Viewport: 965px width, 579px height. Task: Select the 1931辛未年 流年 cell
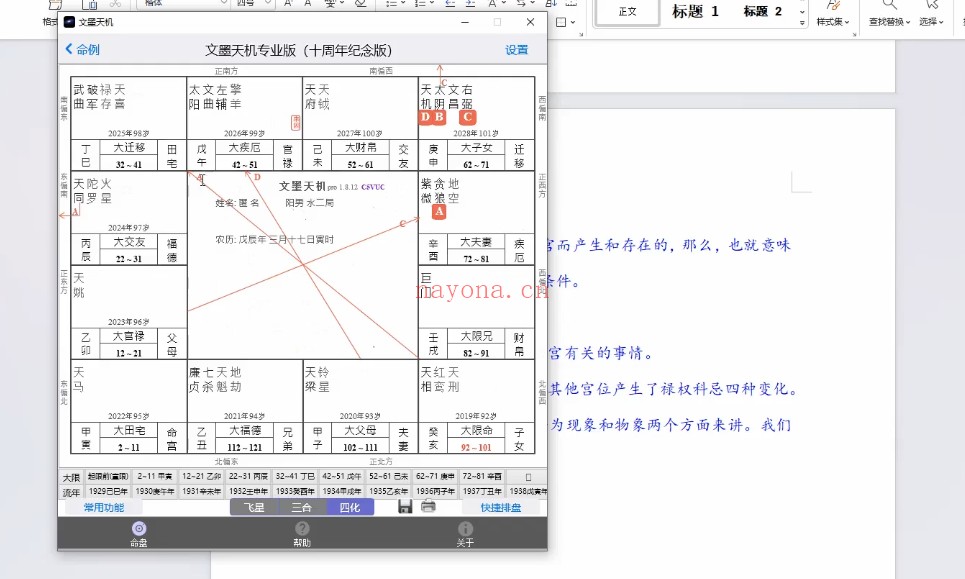201,492
